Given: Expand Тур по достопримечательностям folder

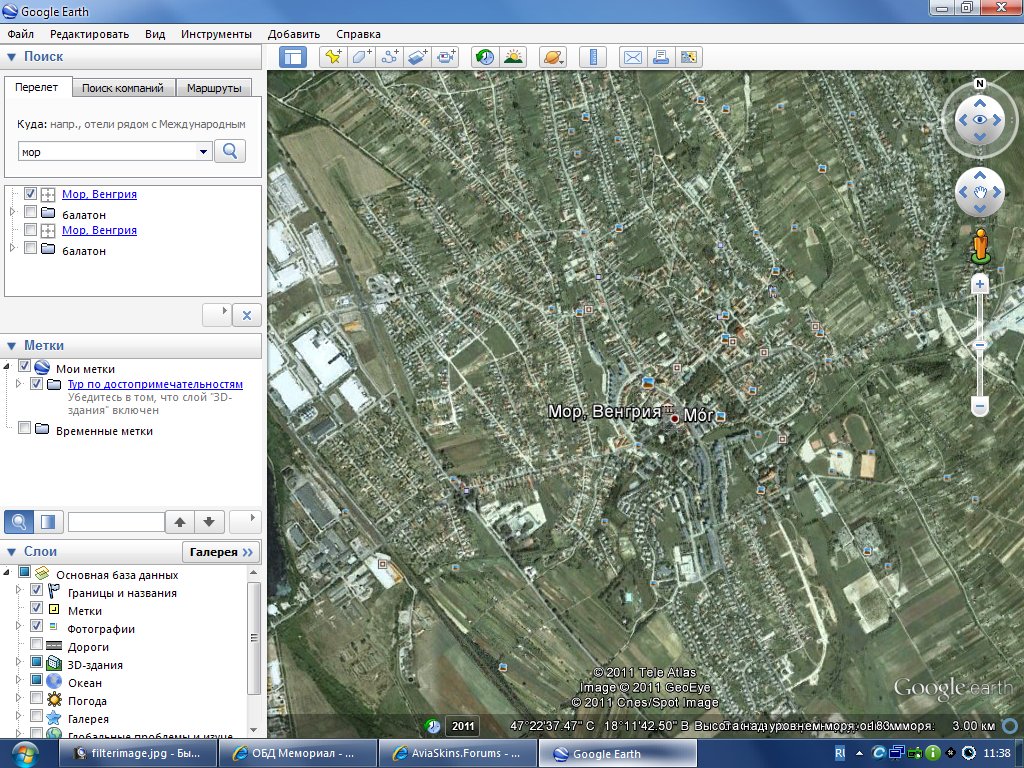Looking at the screenshot, I should [18, 384].
